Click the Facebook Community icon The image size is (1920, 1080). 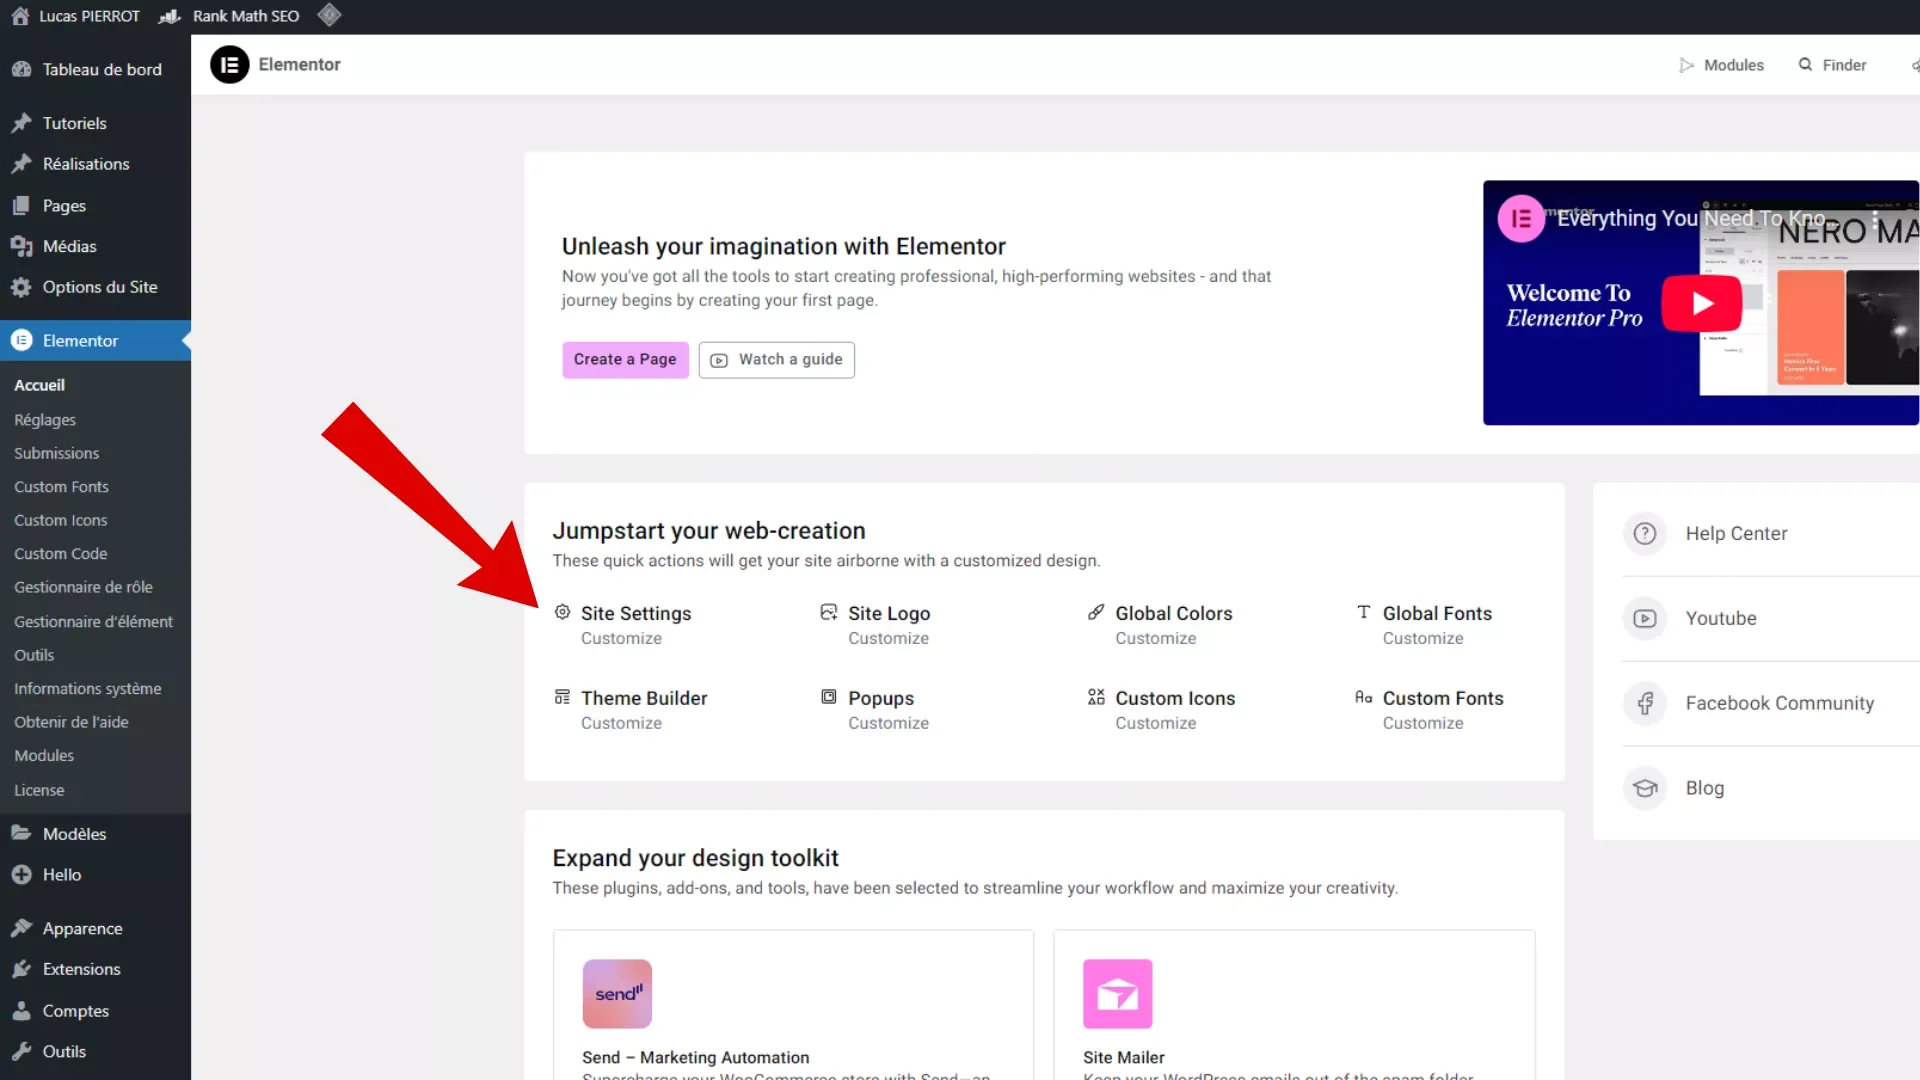[x=1645, y=704]
